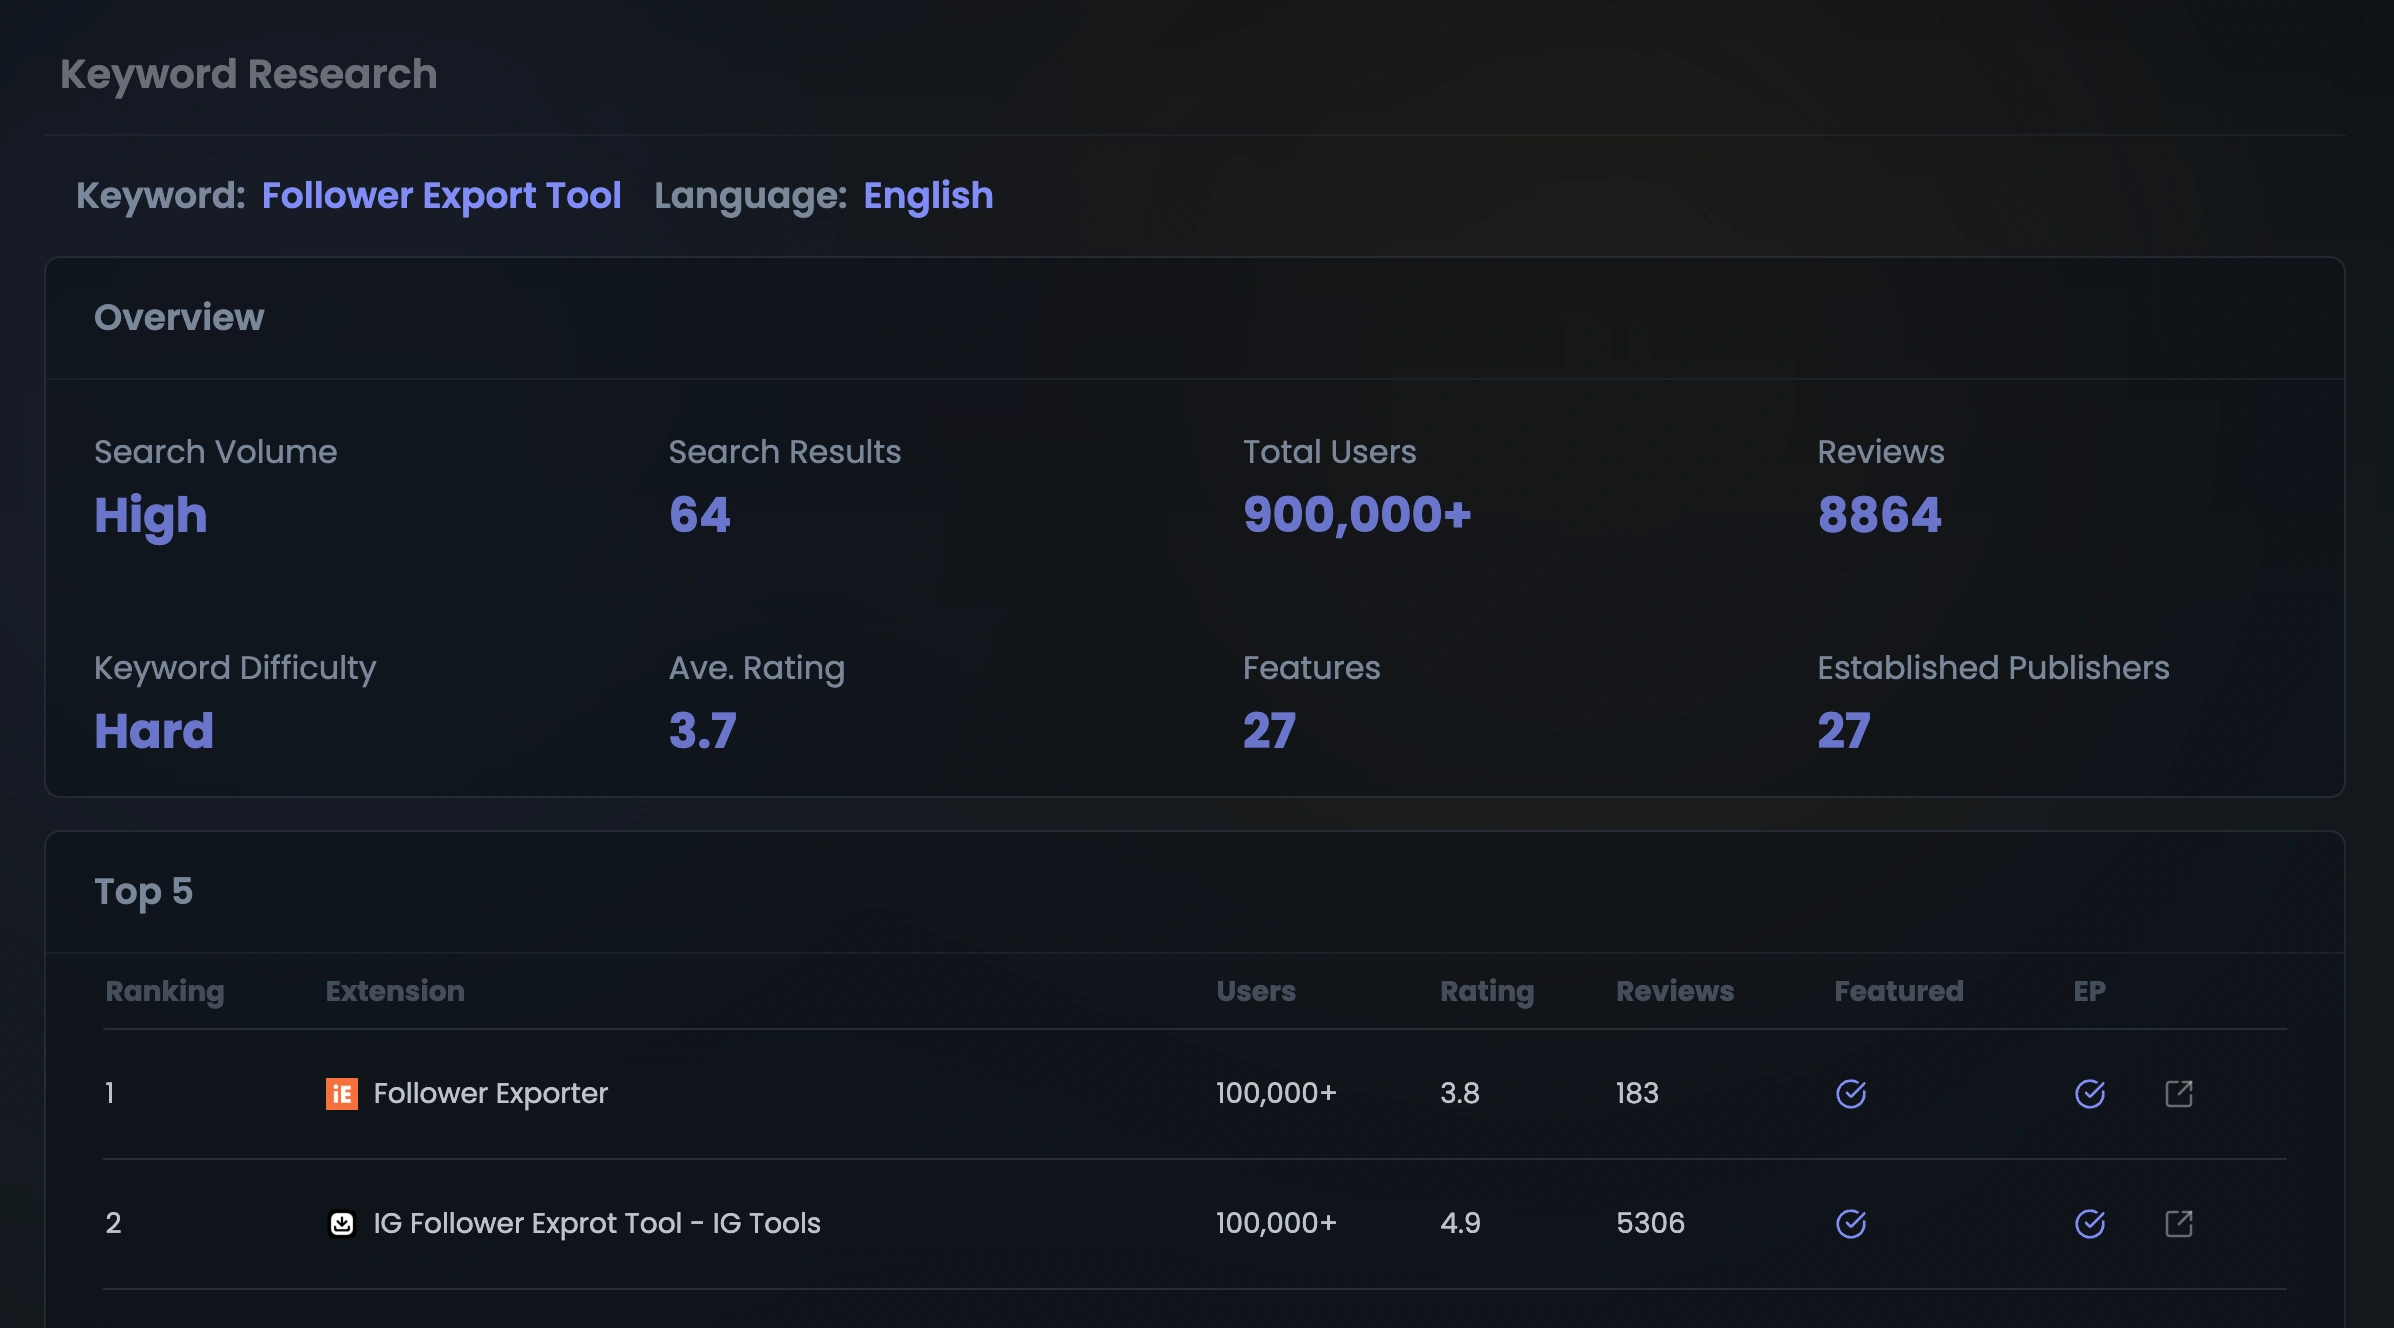Select the EP column header
This screenshot has height=1328, width=2394.
[x=2089, y=991]
